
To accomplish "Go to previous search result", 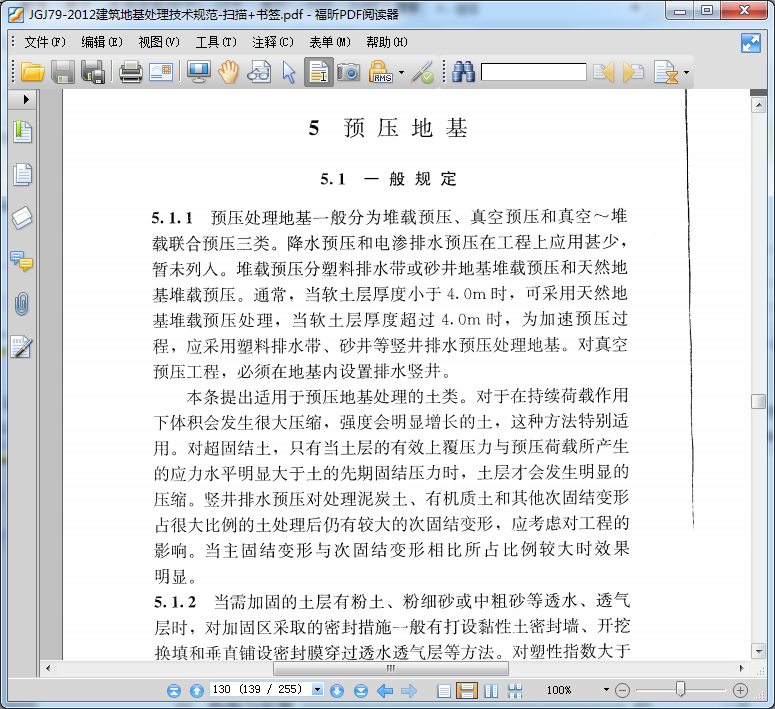I will tap(604, 72).
